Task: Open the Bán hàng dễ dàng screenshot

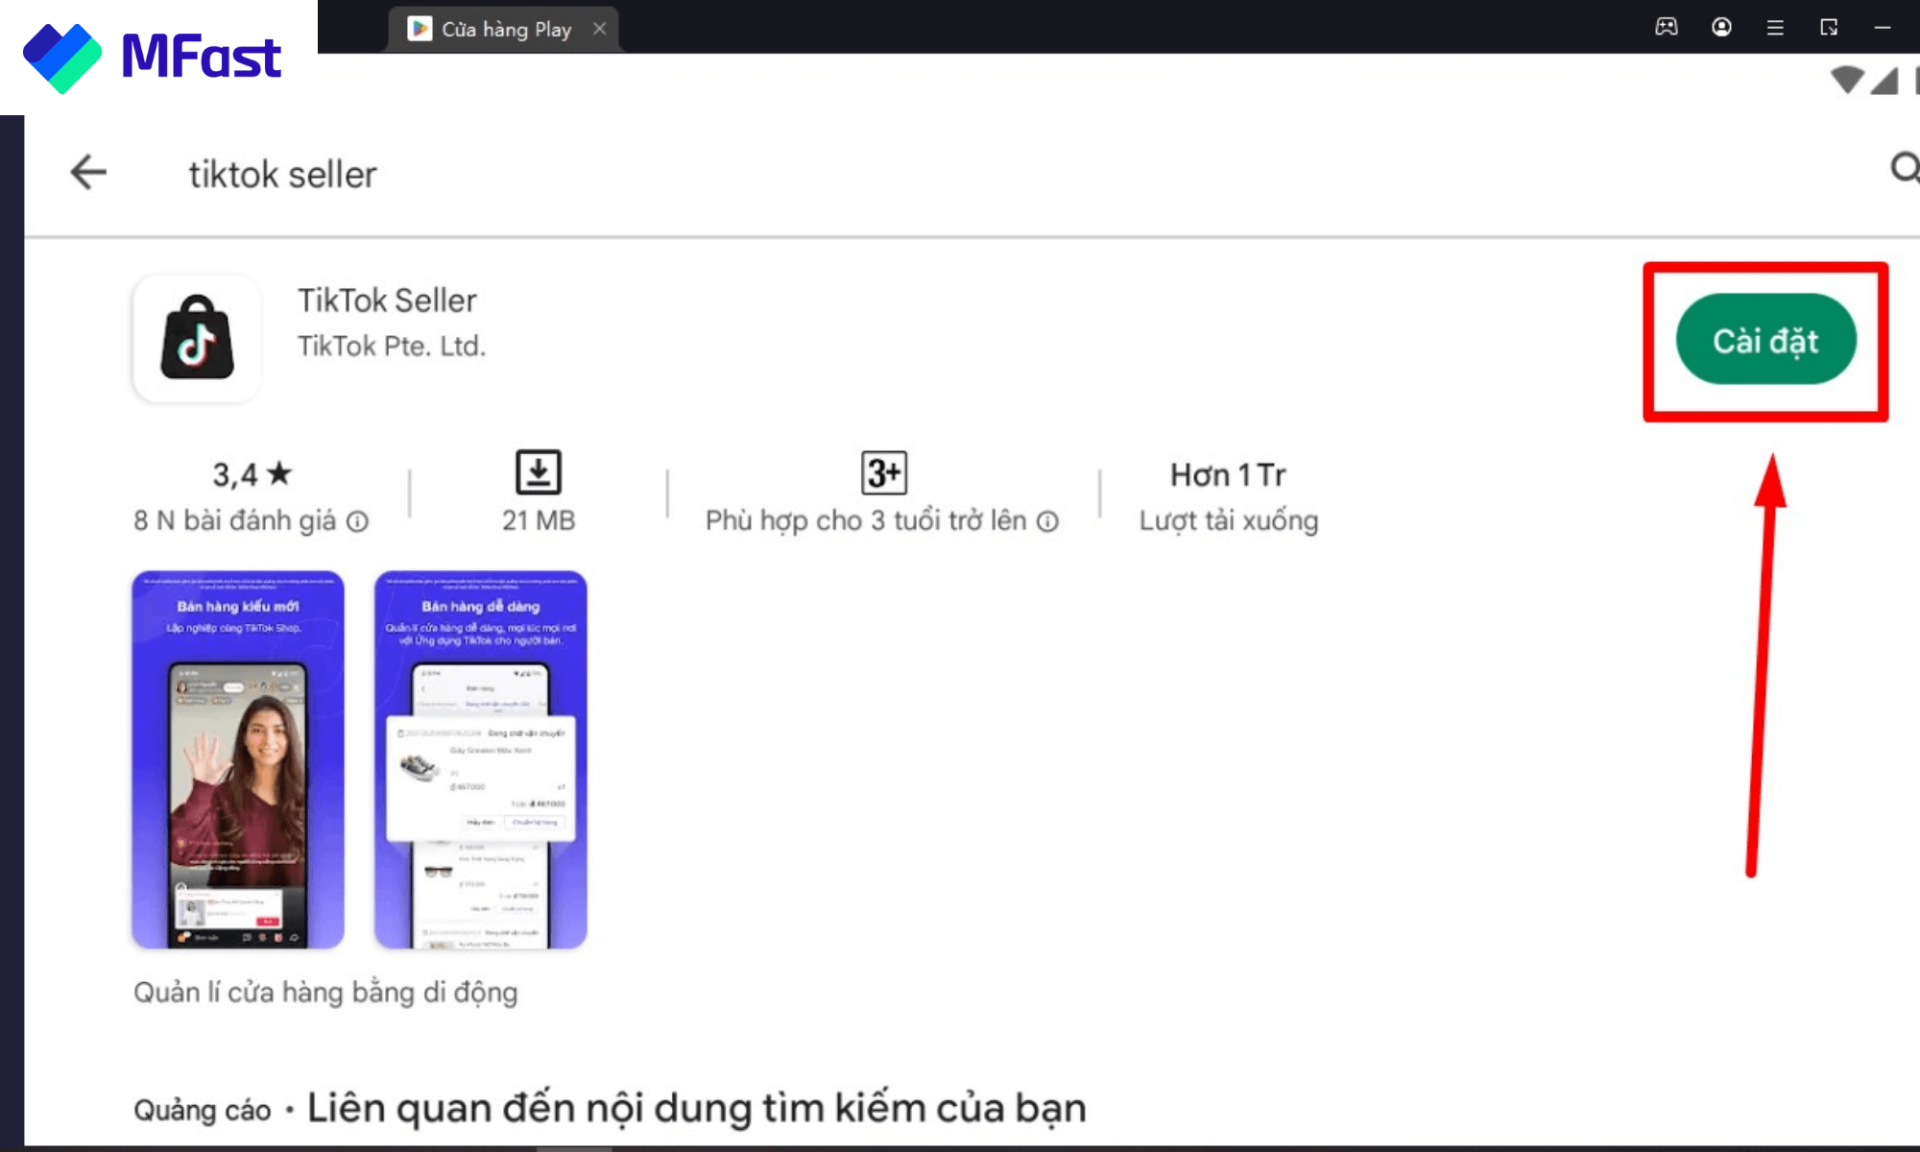Action: (x=480, y=759)
